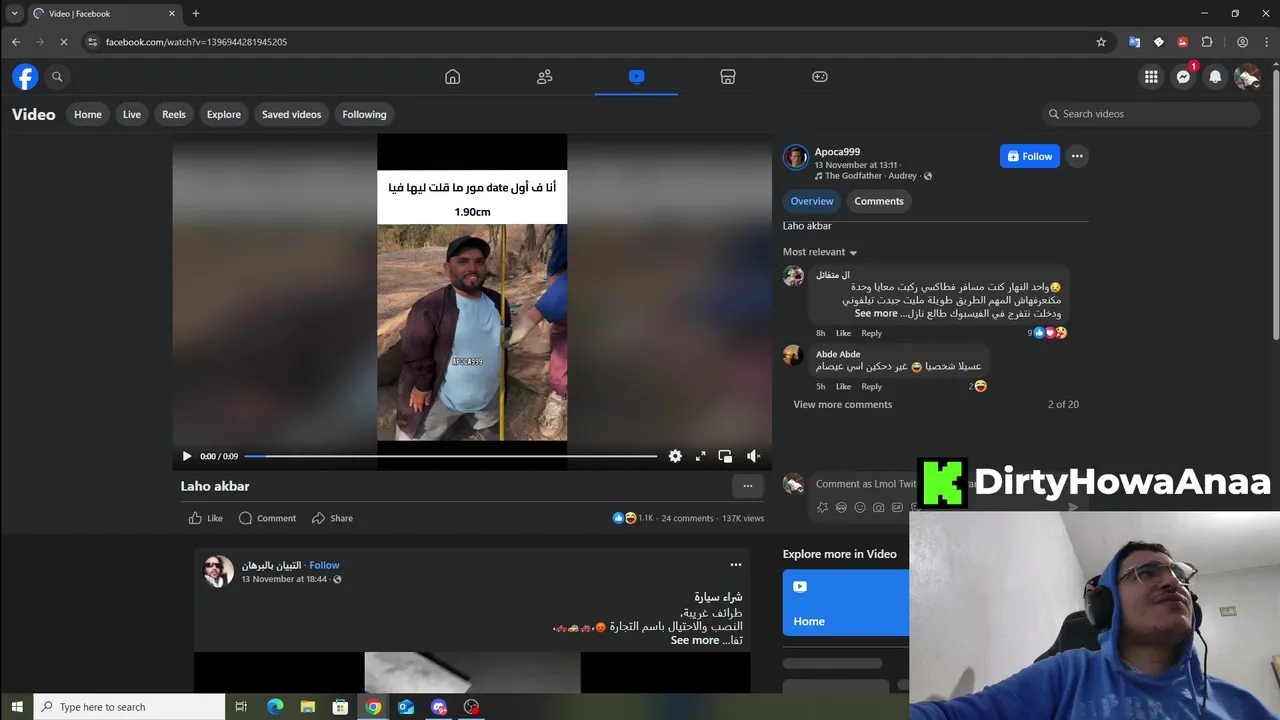Open Apoca999 post options menu
The image size is (1280, 720).
pyautogui.click(x=1077, y=156)
